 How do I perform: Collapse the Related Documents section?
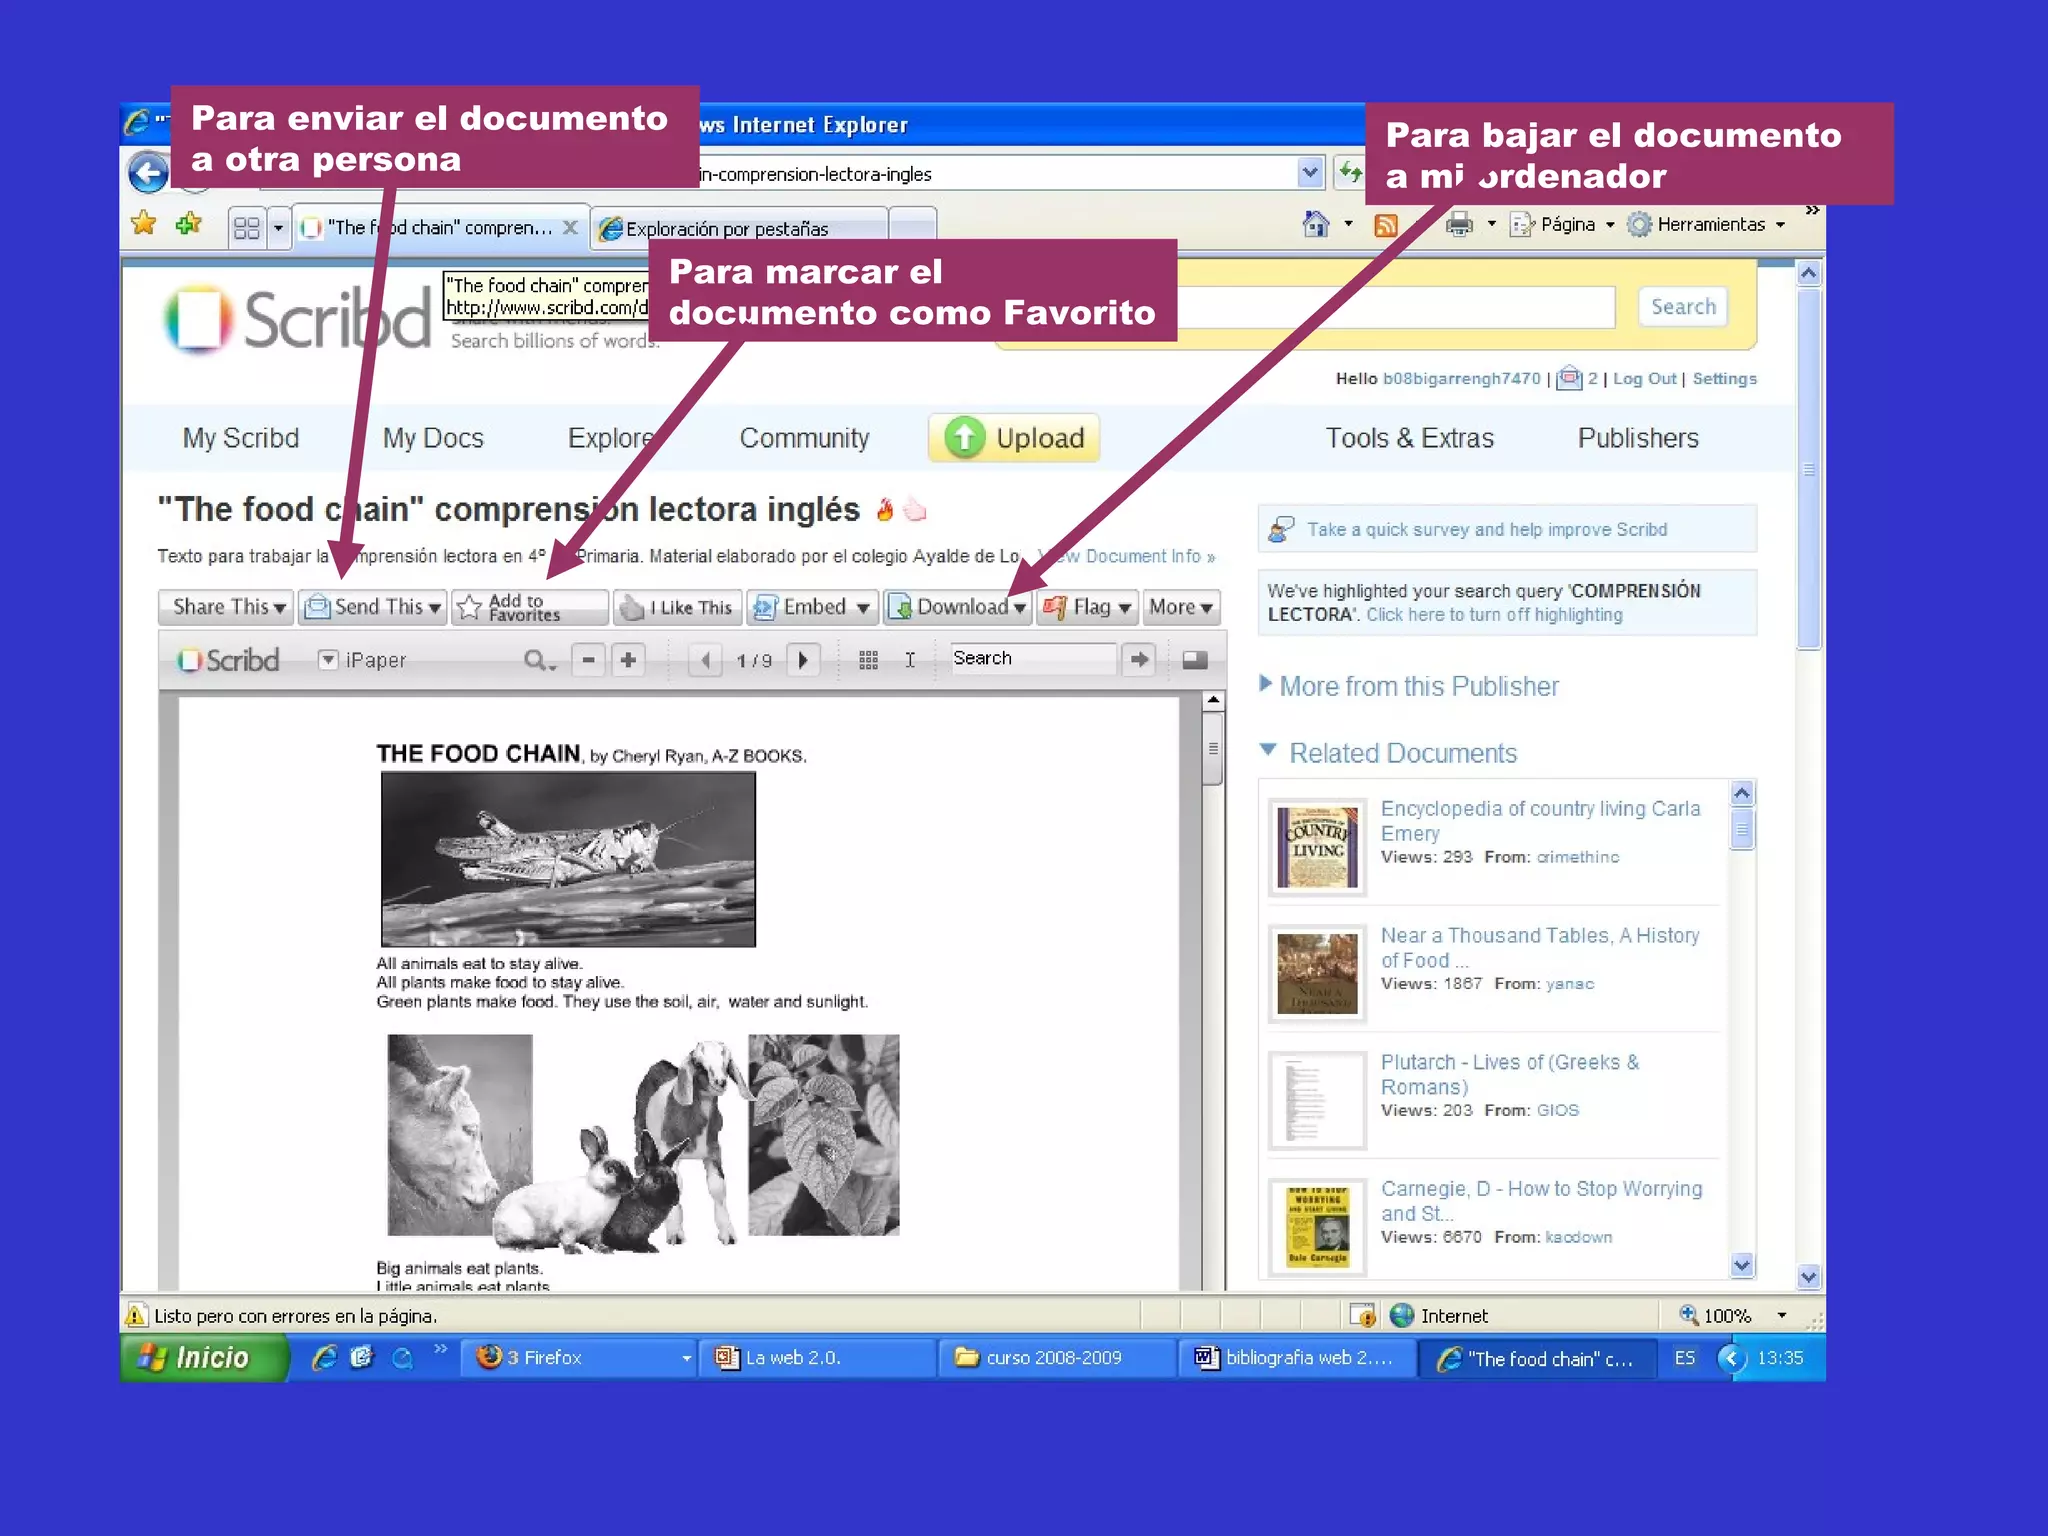[x=1388, y=753]
